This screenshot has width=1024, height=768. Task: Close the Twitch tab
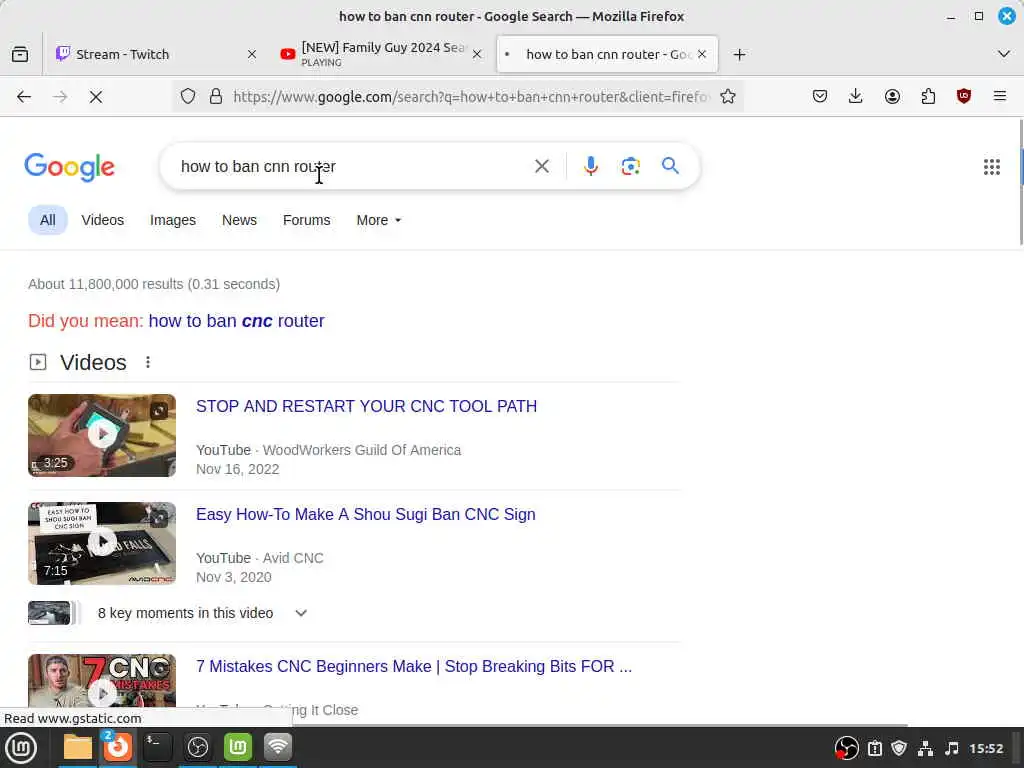252,54
